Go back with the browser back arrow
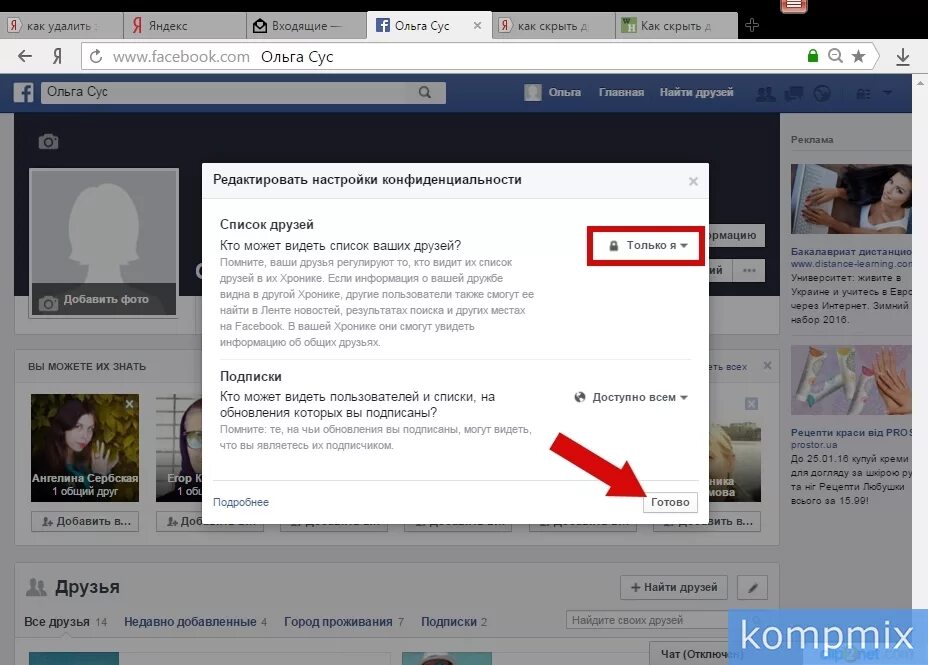Viewport: 928px width, 665px height. coord(25,56)
